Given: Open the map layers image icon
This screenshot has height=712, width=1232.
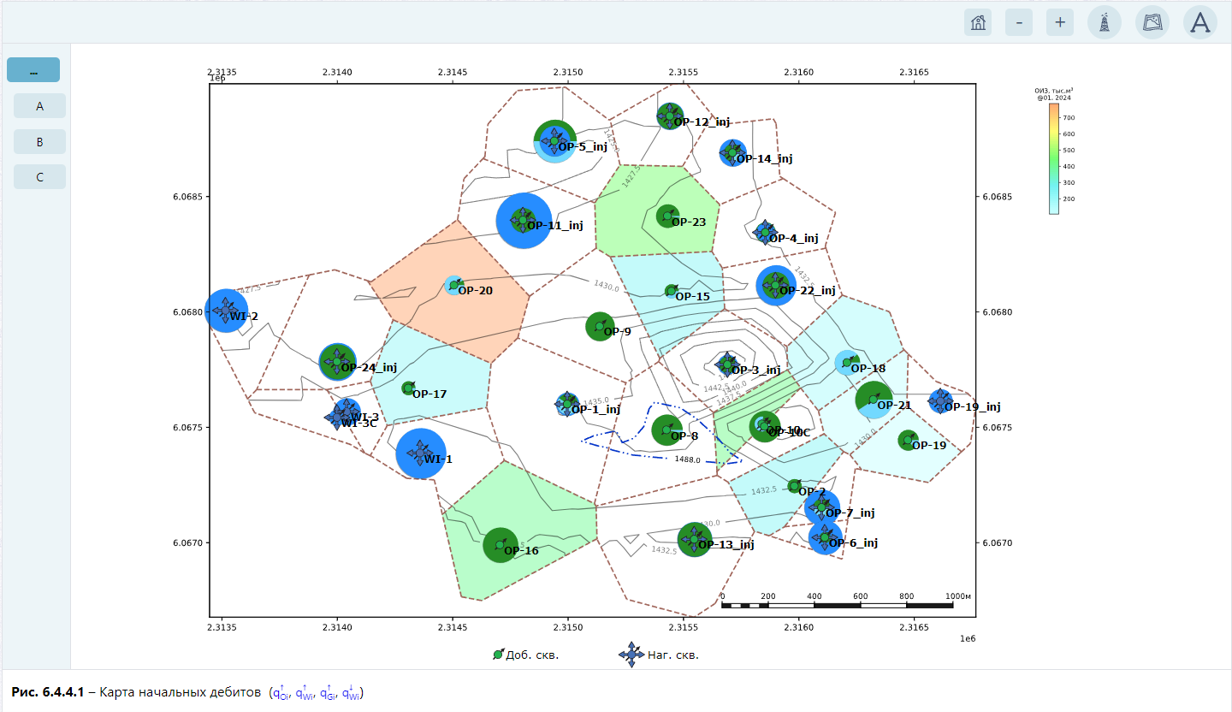Looking at the screenshot, I should point(1152,22).
